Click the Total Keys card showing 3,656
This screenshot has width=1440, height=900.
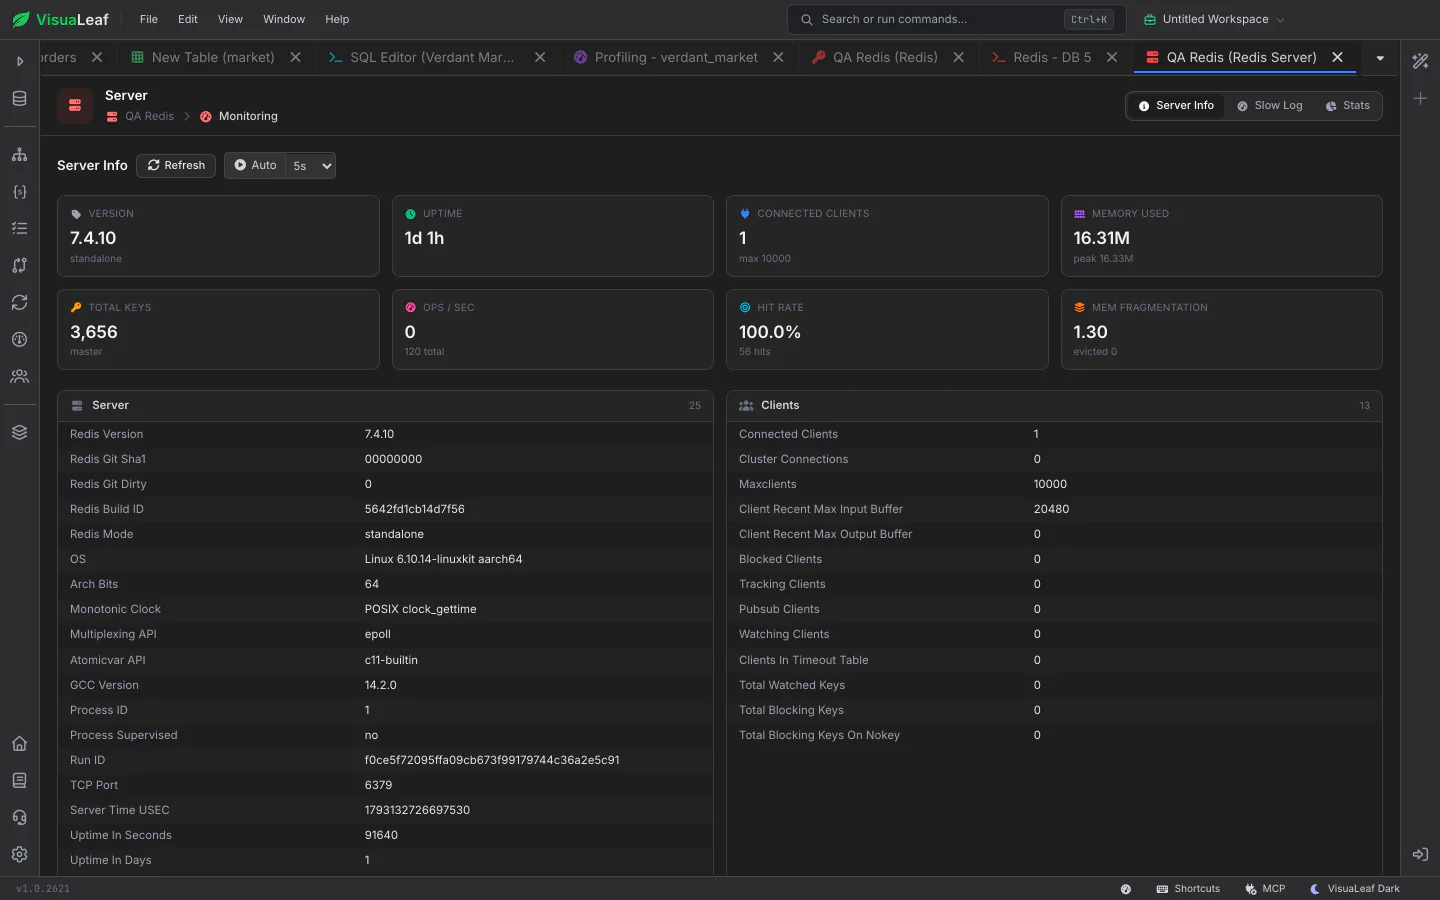point(218,329)
